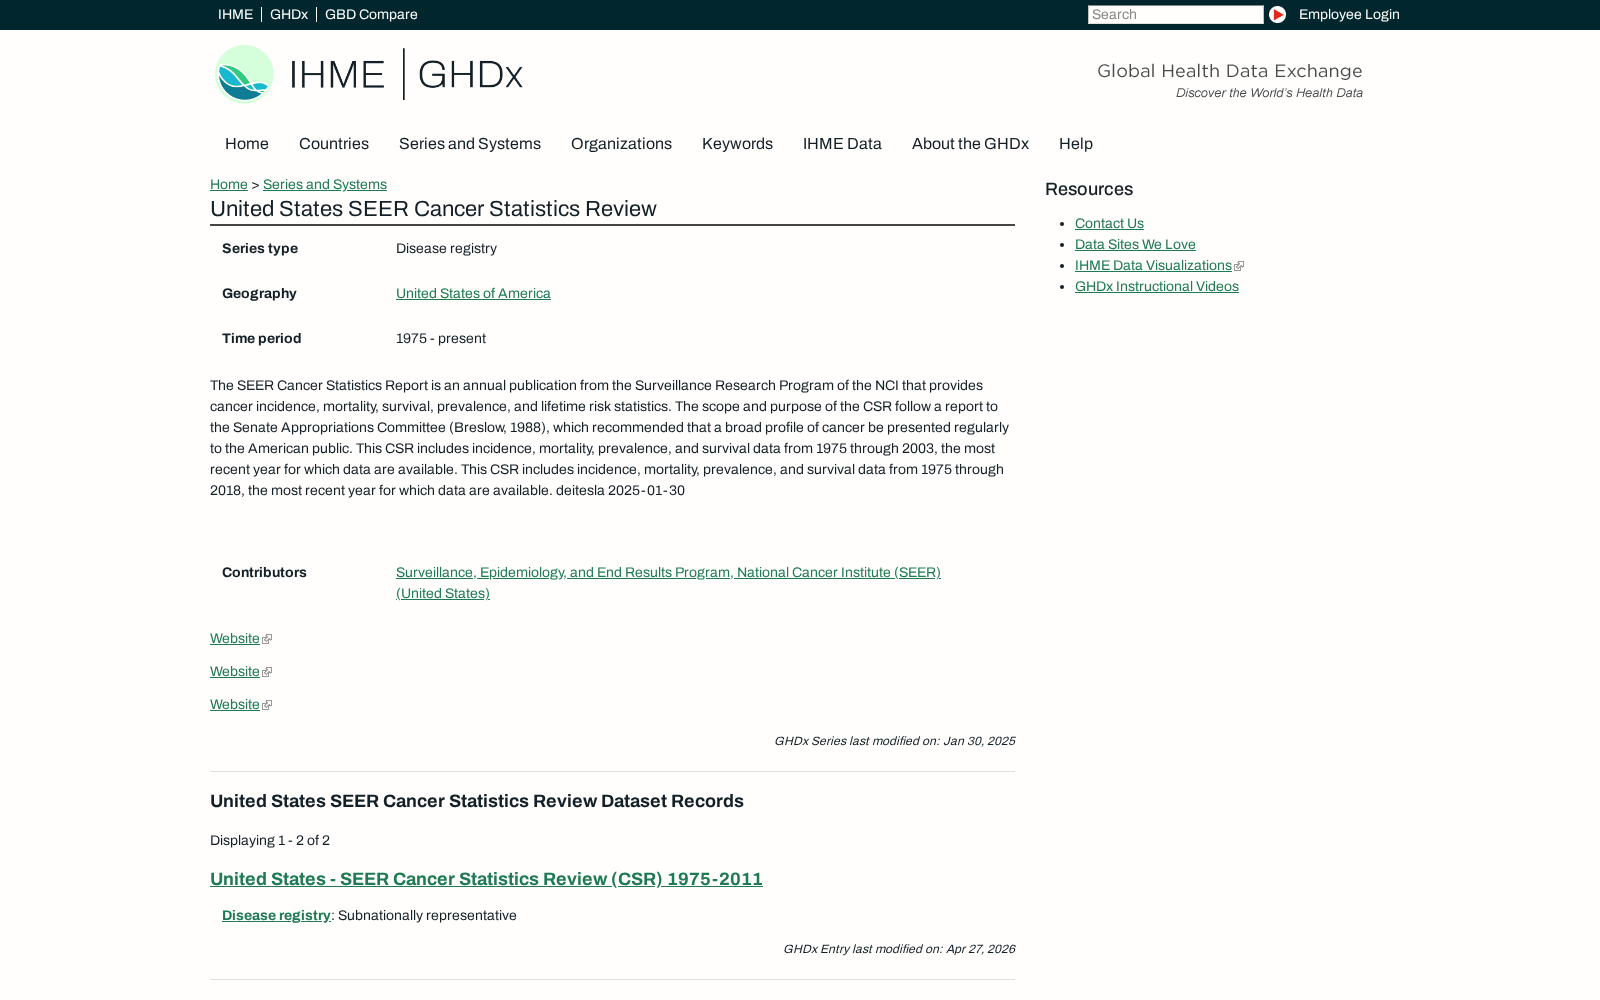Image resolution: width=1600 pixels, height=1000 pixels.
Task: Open United States of America geography link
Action: (x=473, y=293)
